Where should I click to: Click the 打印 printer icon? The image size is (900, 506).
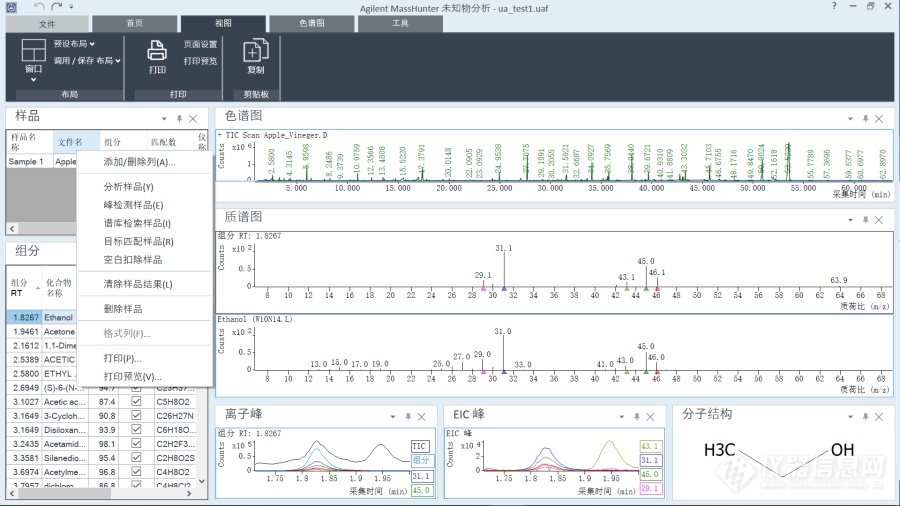click(157, 50)
